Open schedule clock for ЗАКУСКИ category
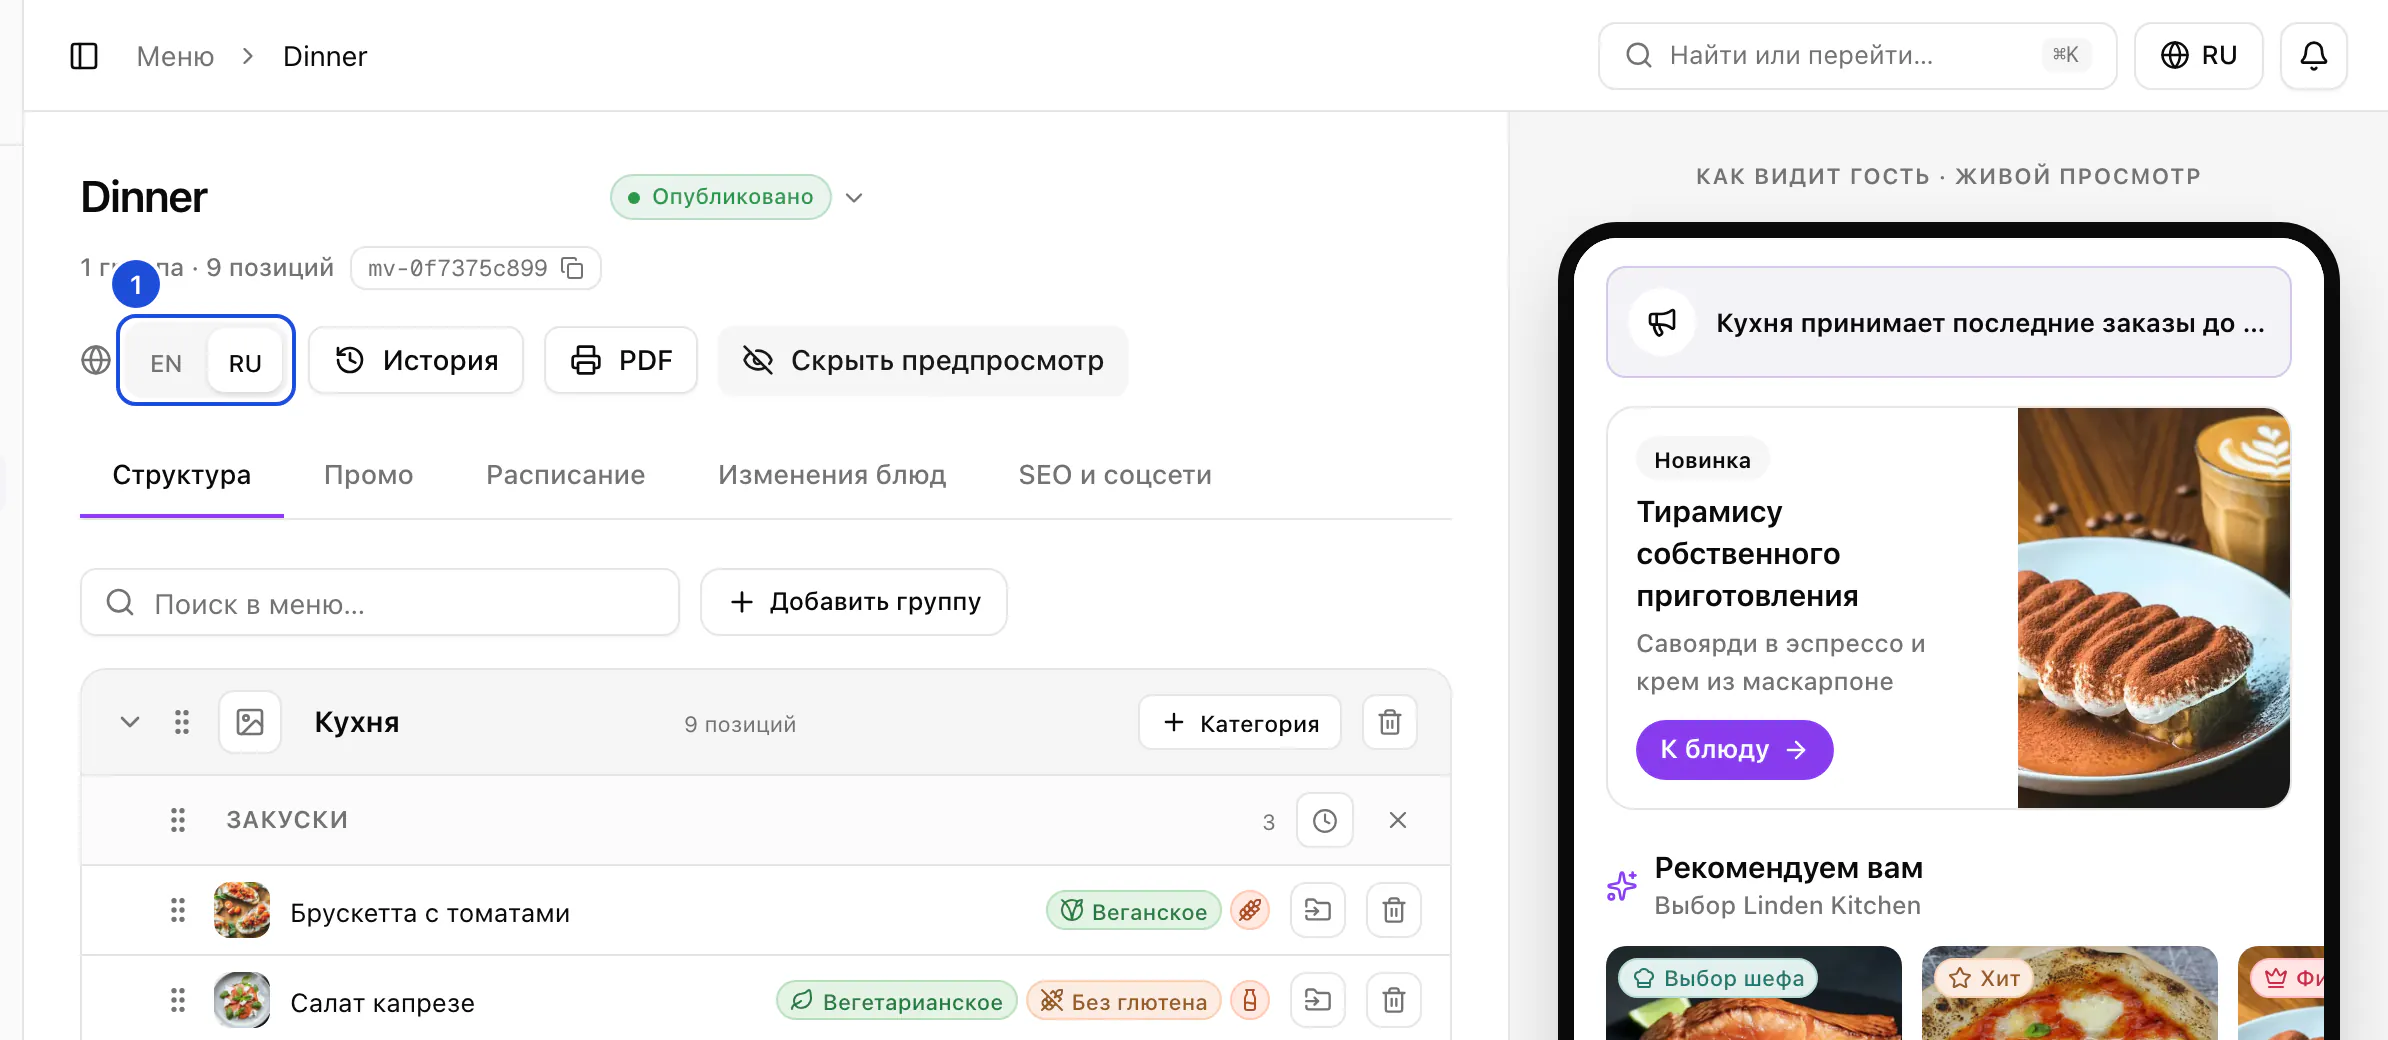The width and height of the screenshot is (2388, 1040). coord(1325,821)
